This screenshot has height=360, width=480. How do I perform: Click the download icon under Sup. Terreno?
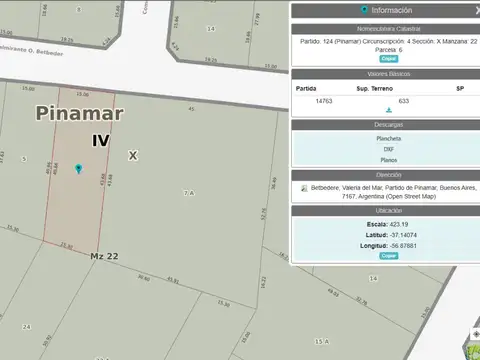coord(389,110)
